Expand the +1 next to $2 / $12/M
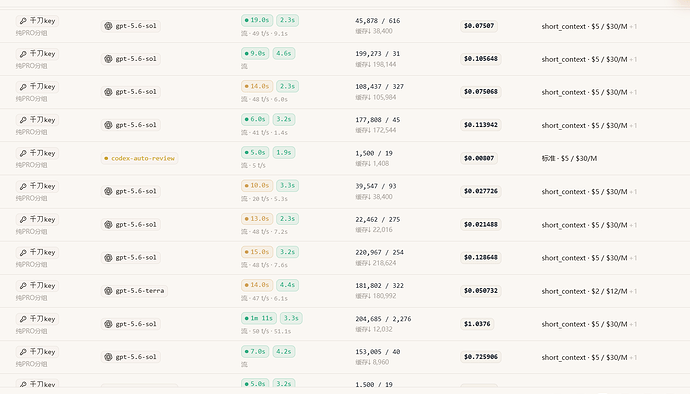 coord(633,291)
